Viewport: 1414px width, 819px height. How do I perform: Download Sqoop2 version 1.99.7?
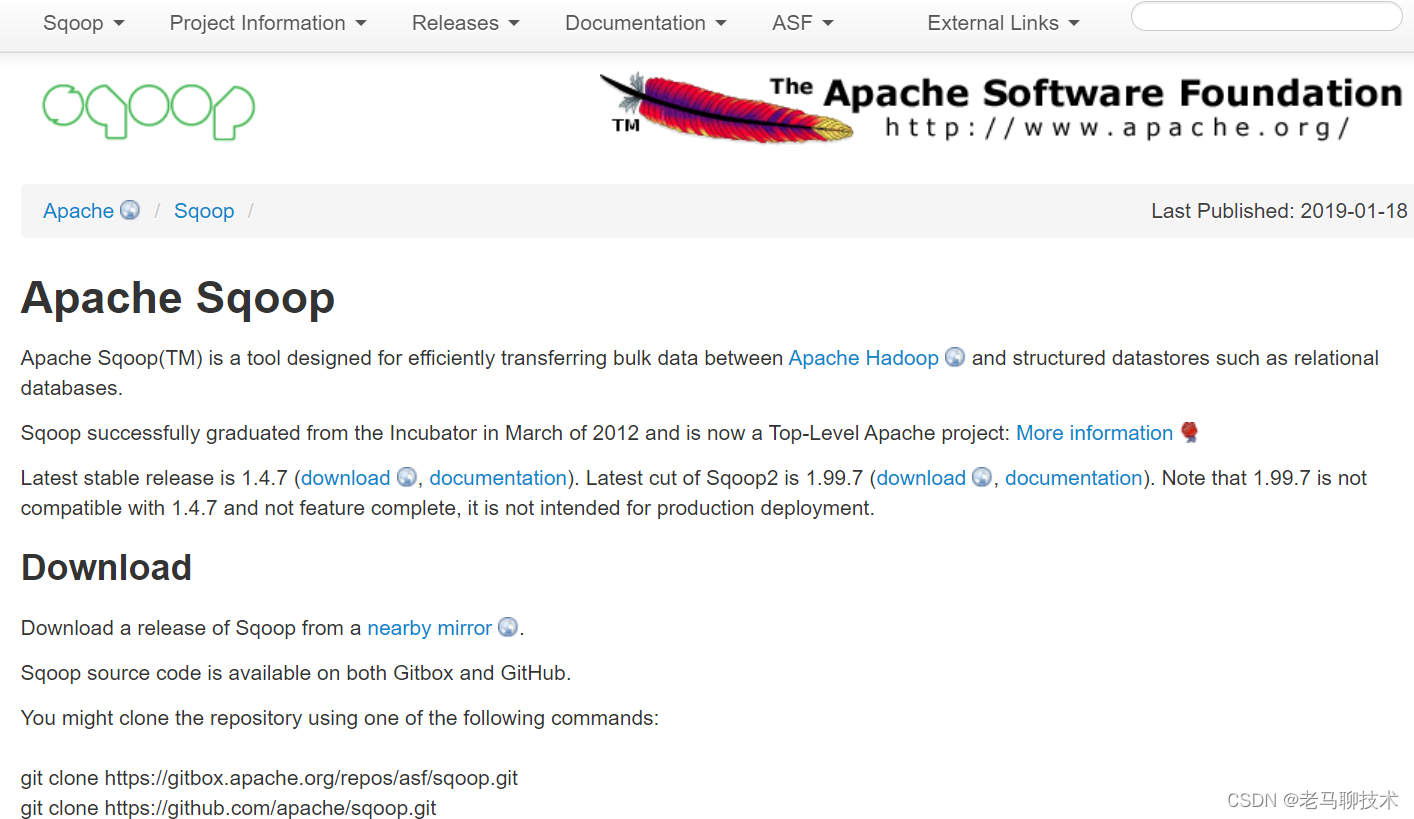[921, 478]
